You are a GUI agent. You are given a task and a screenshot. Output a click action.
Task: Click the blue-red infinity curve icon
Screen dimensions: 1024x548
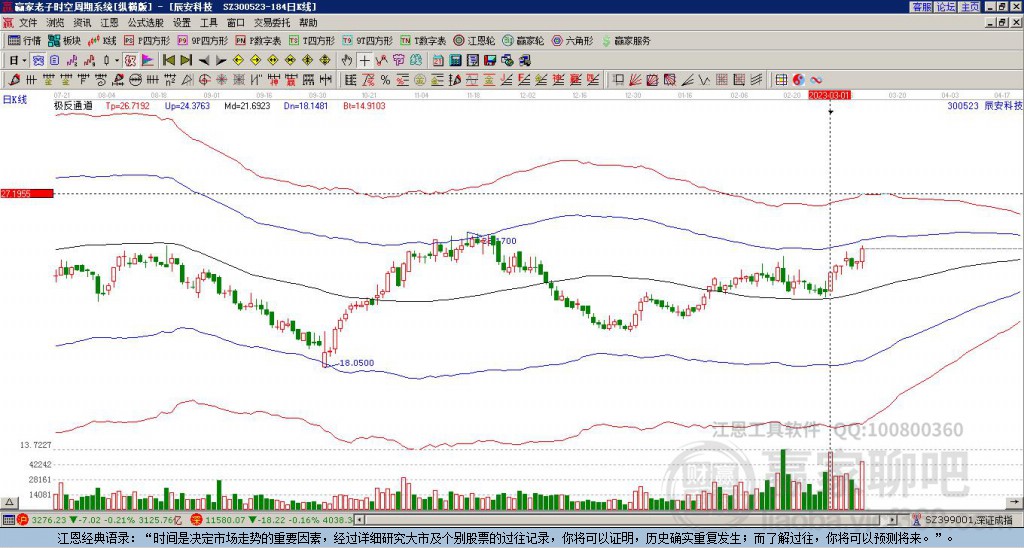pos(816,80)
